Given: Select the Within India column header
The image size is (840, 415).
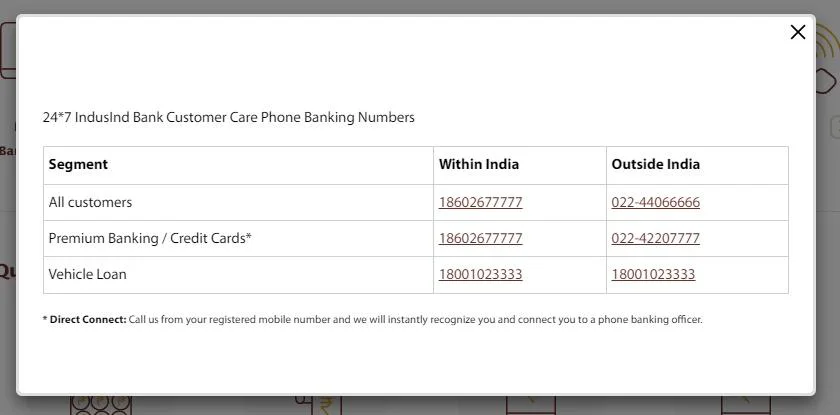Looking at the screenshot, I should pos(478,164).
